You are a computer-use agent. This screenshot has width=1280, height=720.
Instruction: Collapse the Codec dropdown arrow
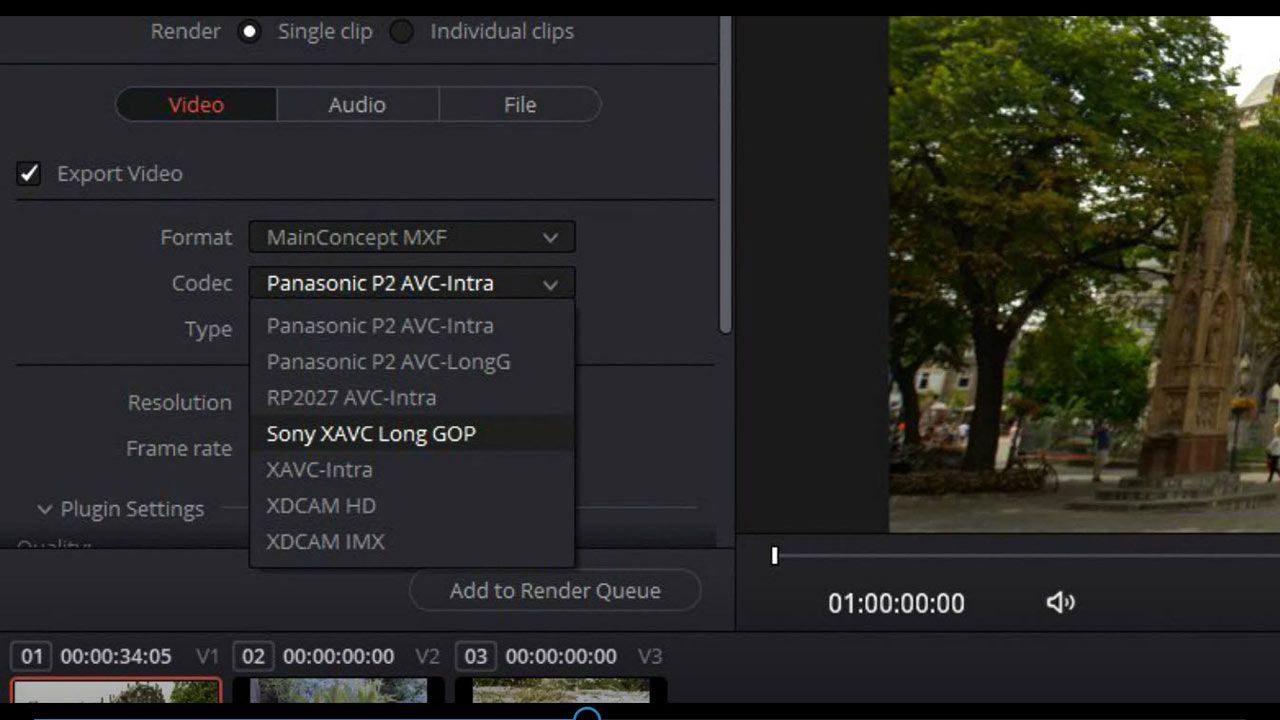[550, 284]
